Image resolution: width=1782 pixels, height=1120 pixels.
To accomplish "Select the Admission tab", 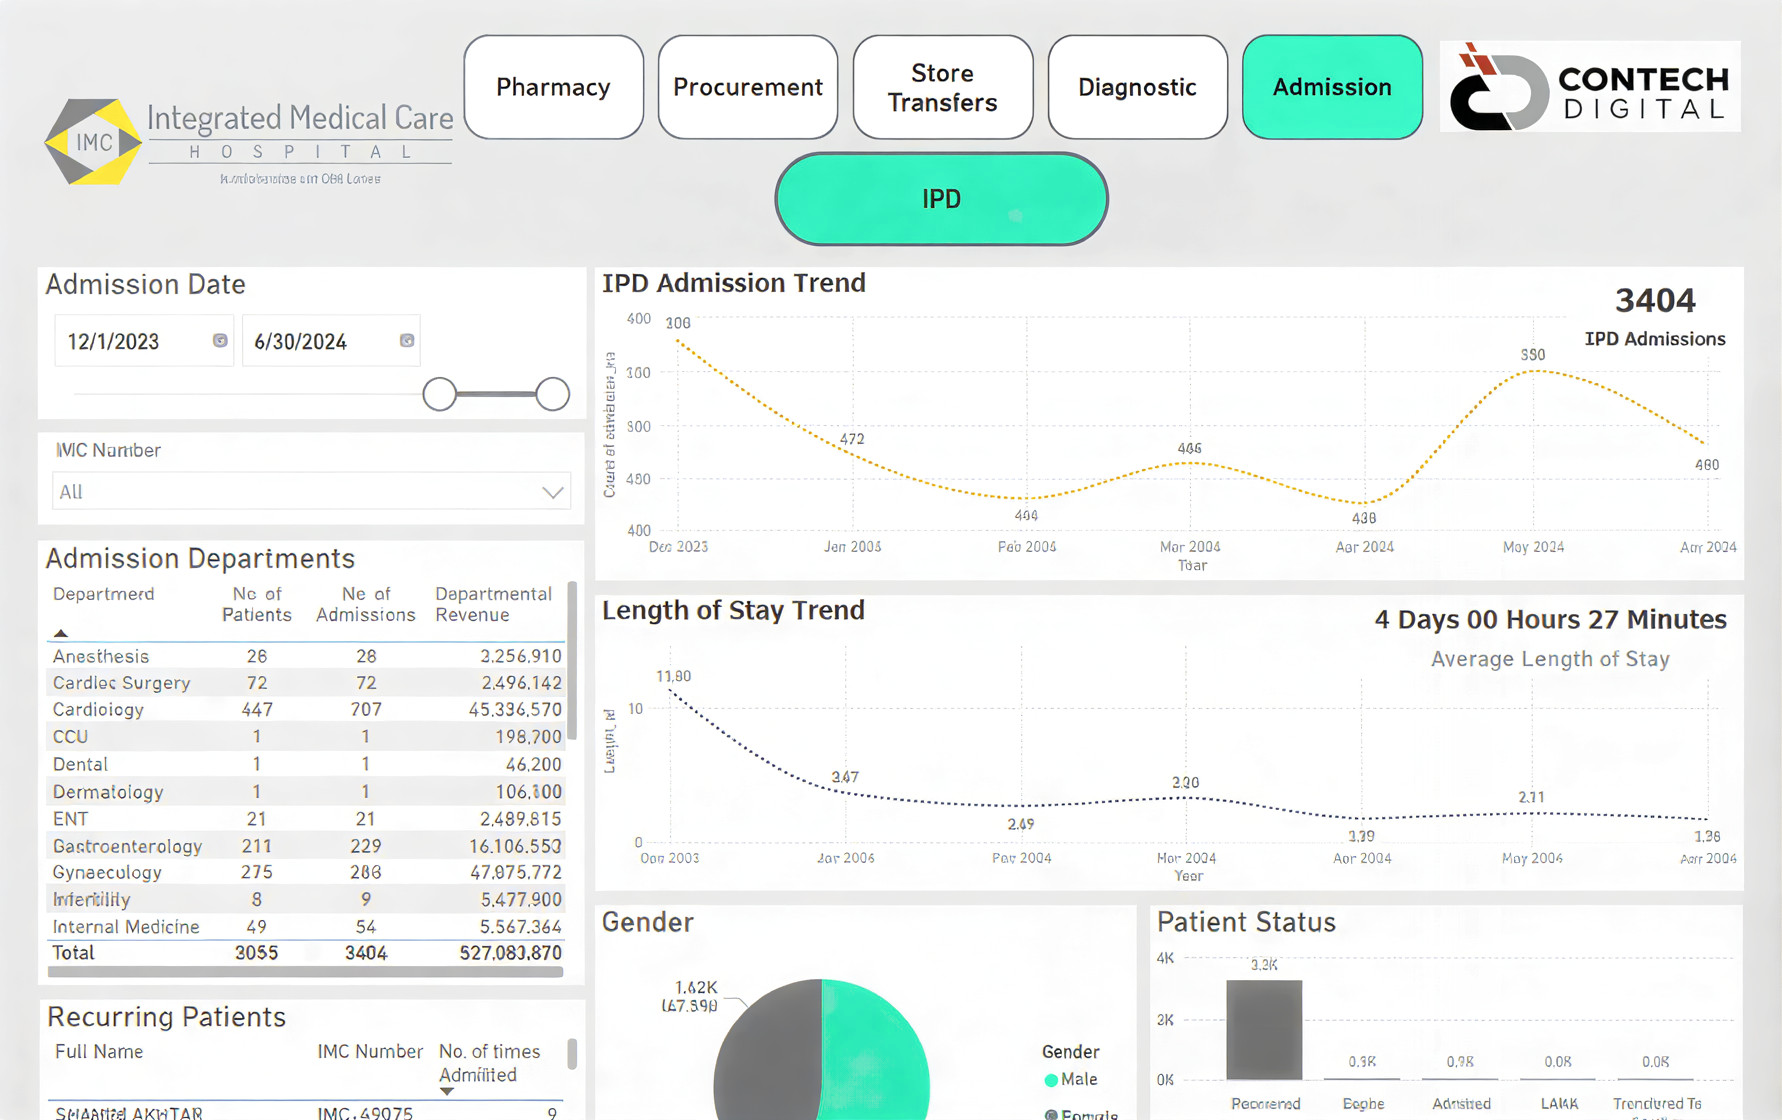I will [1331, 87].
